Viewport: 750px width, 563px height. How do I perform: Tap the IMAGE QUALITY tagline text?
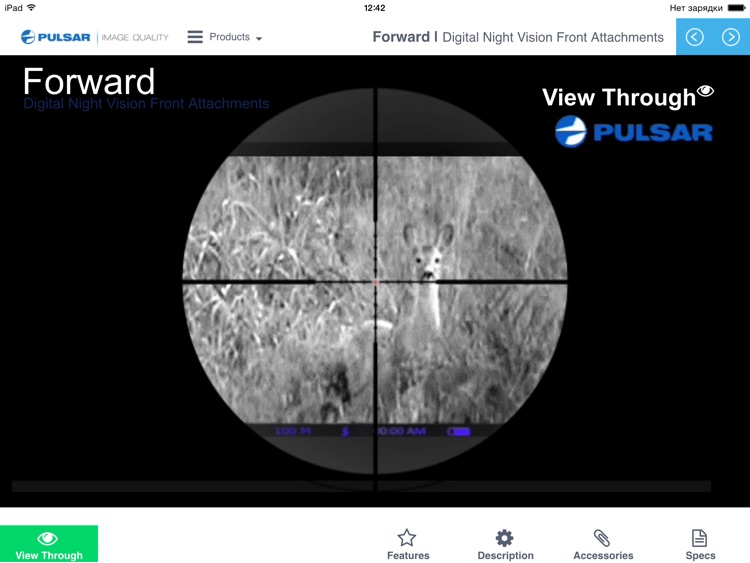[135, 37]
